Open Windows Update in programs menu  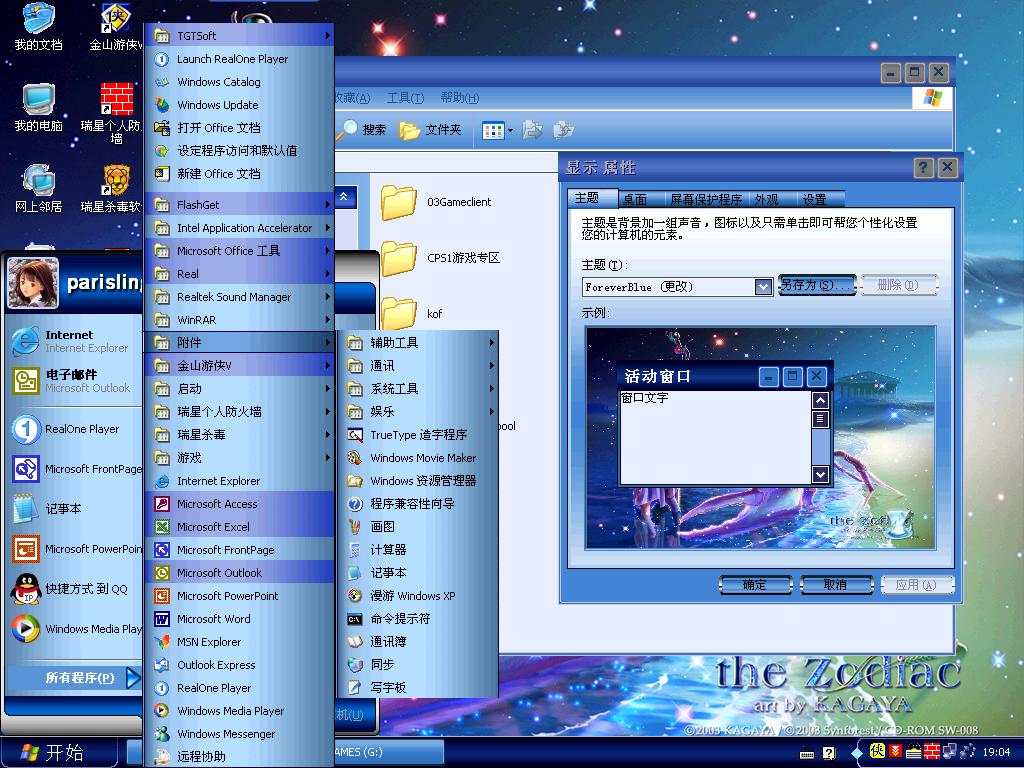(x=239, y=104)
